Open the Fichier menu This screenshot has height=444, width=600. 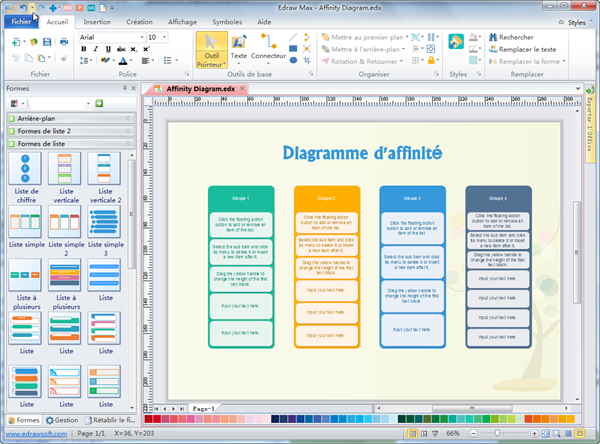point(21,21)
